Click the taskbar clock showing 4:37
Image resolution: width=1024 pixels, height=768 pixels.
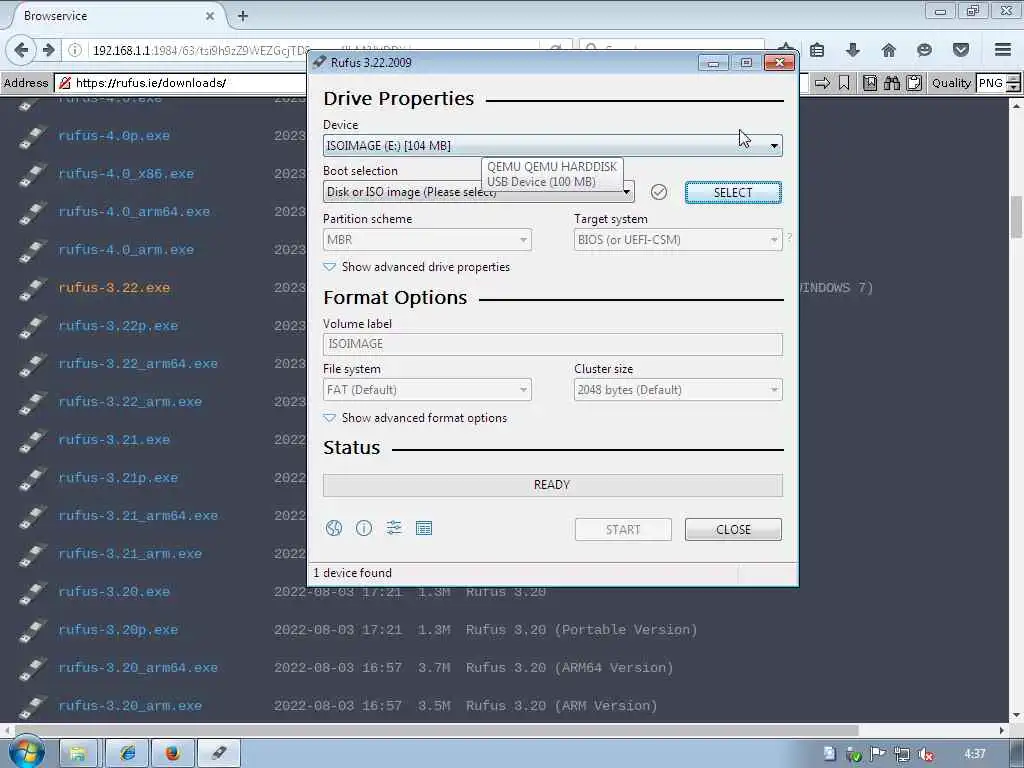click(974, 754)
